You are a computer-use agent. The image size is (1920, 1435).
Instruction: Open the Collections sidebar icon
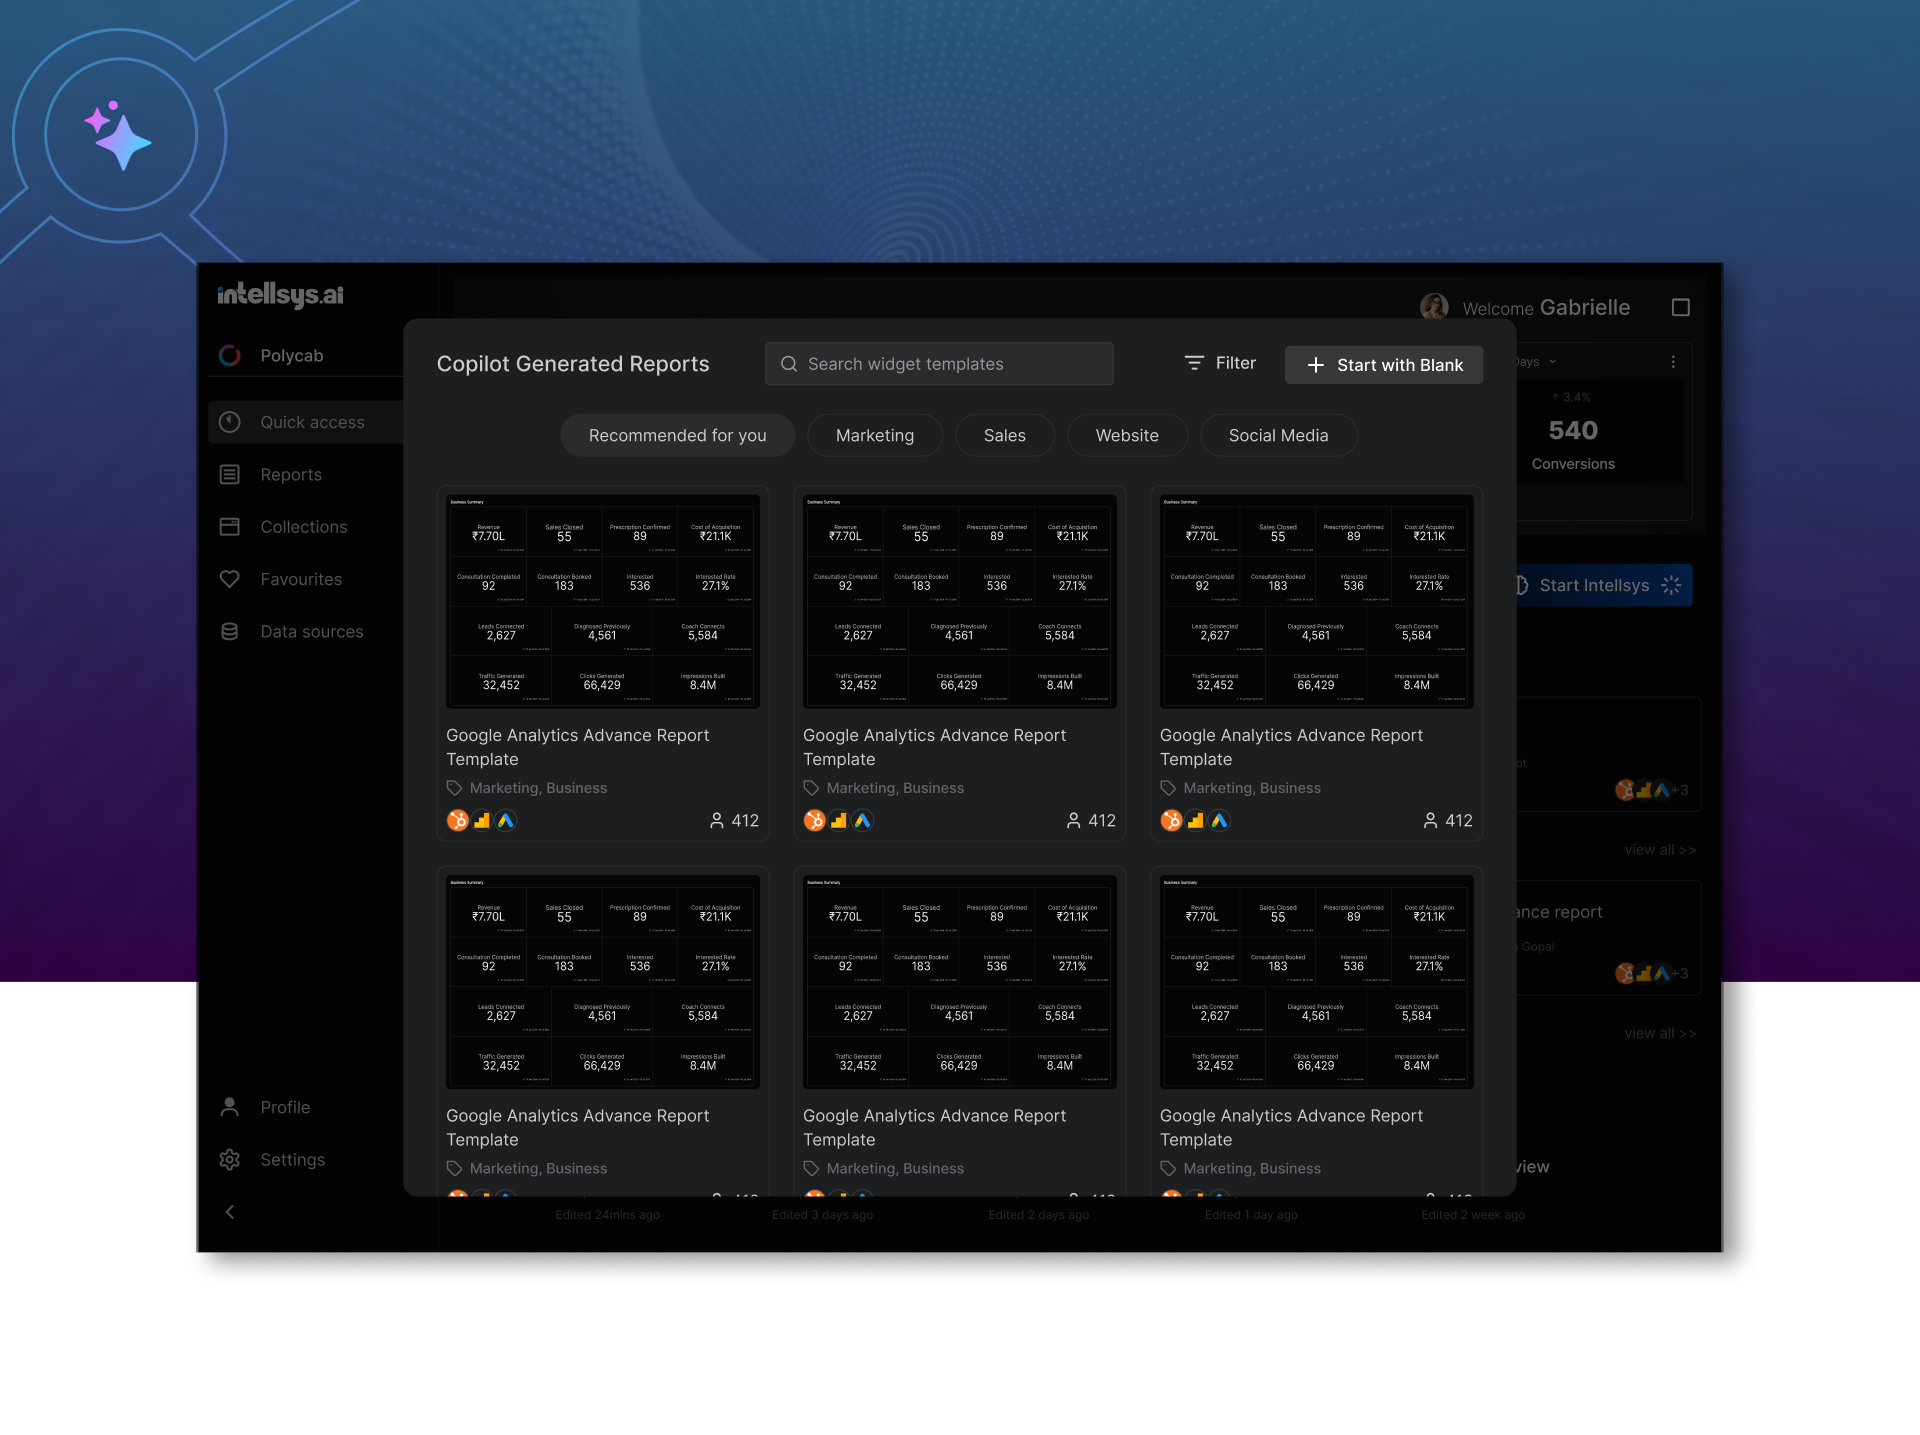click(230, 527)
